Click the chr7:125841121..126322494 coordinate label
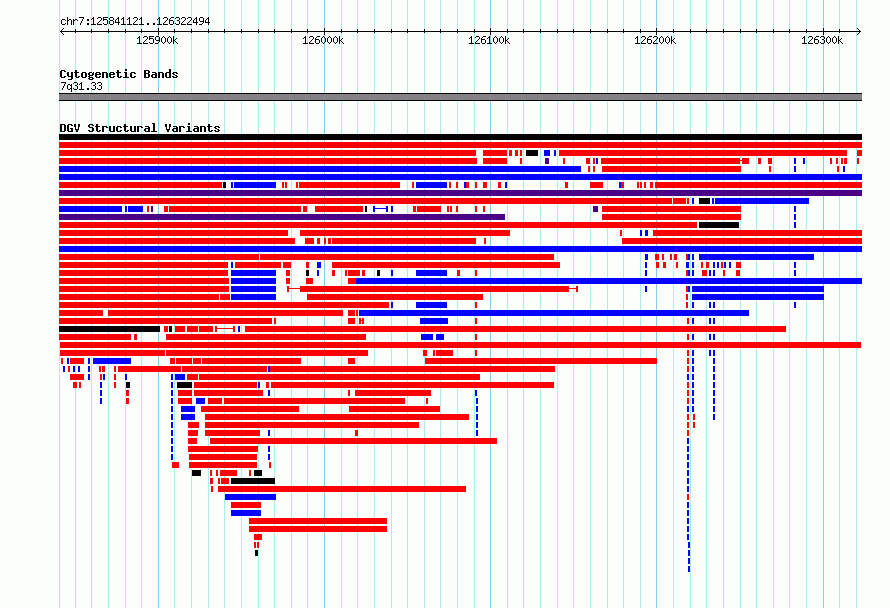The width and height of the screenshot is (890, 608). coord(135,21)
